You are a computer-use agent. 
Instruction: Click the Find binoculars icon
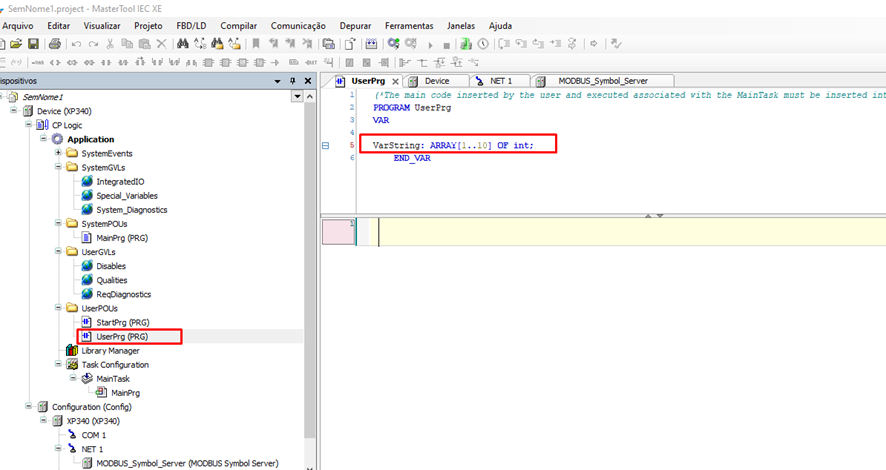point(182,44)
